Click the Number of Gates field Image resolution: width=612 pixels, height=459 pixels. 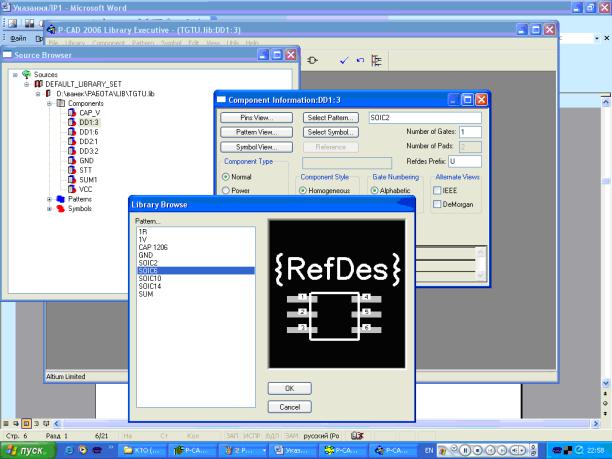point(470,132)
